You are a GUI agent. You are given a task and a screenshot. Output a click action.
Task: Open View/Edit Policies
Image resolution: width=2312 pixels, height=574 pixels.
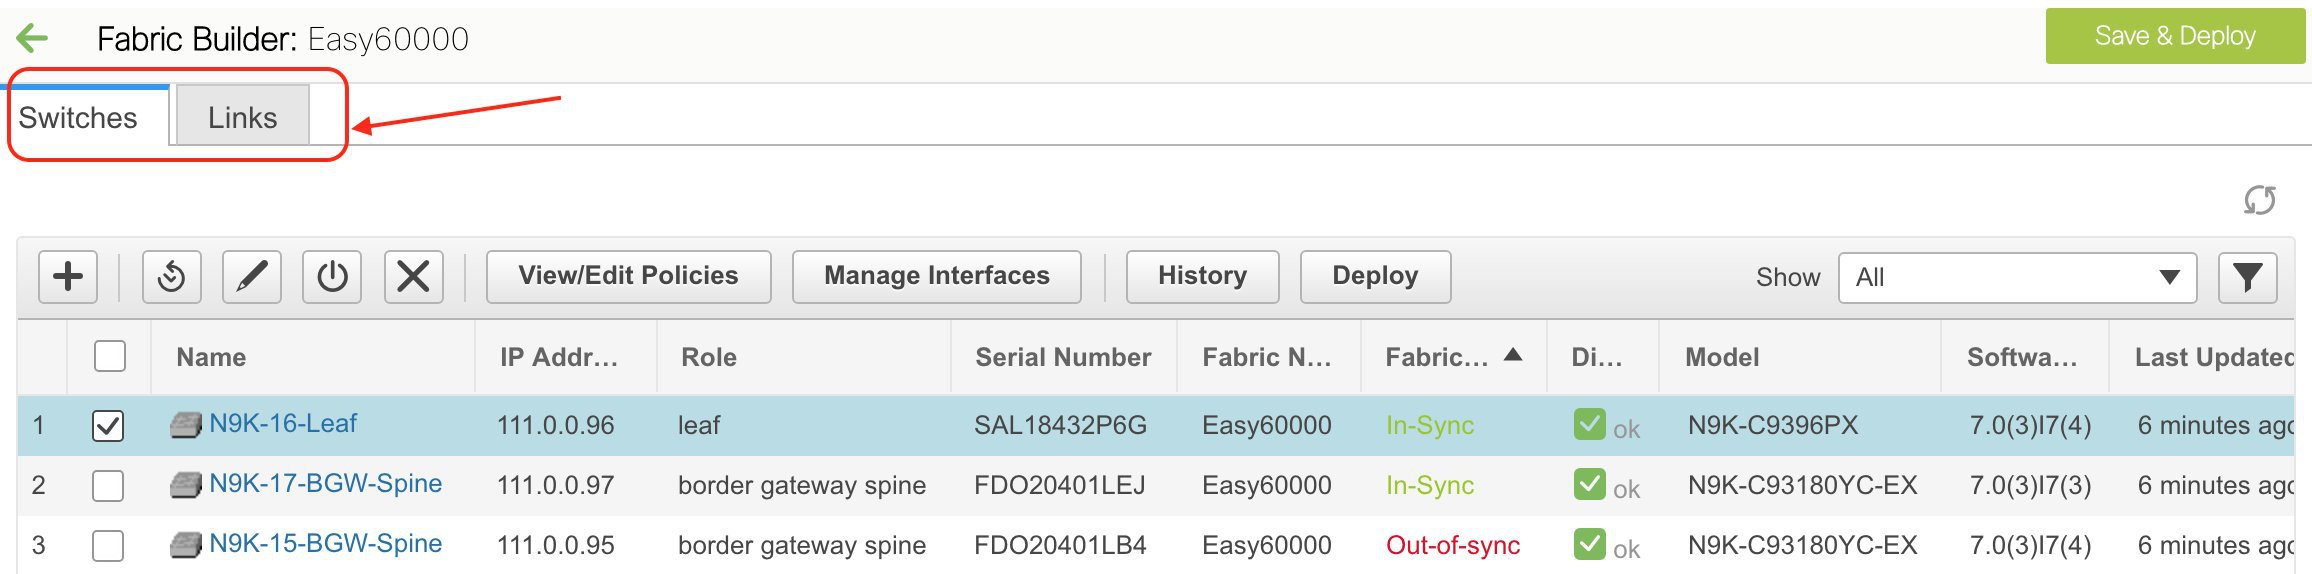628,276
